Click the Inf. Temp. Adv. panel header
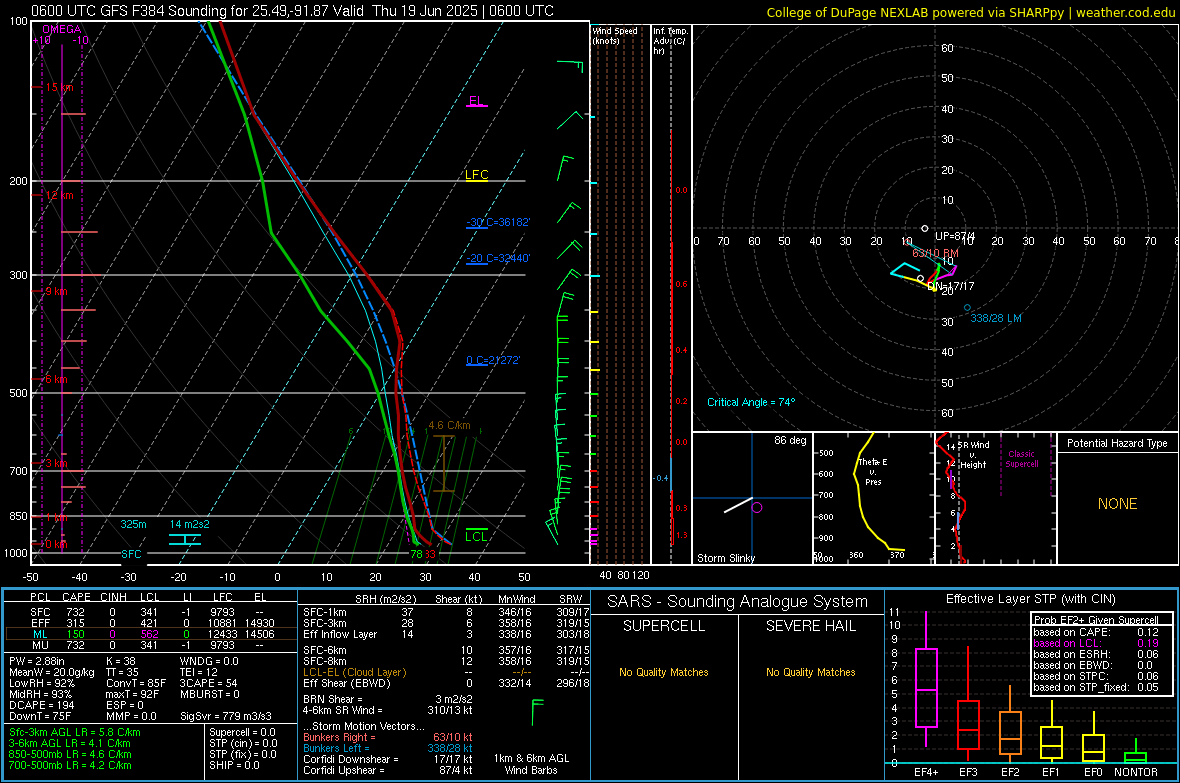The image size is (1180, 783). click(x=670, y=41)
